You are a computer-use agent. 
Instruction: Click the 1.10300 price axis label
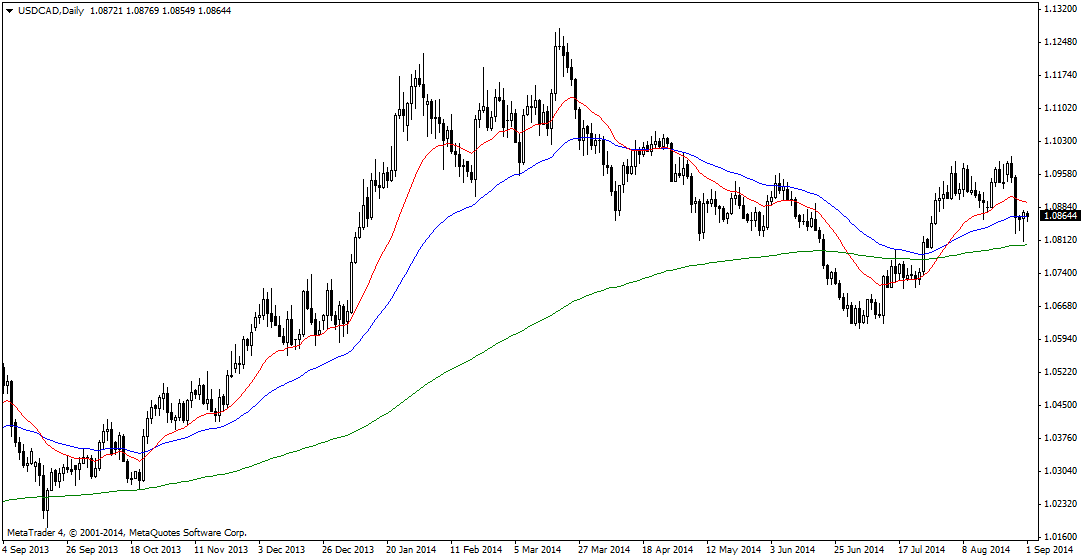tap(1060, 141)
